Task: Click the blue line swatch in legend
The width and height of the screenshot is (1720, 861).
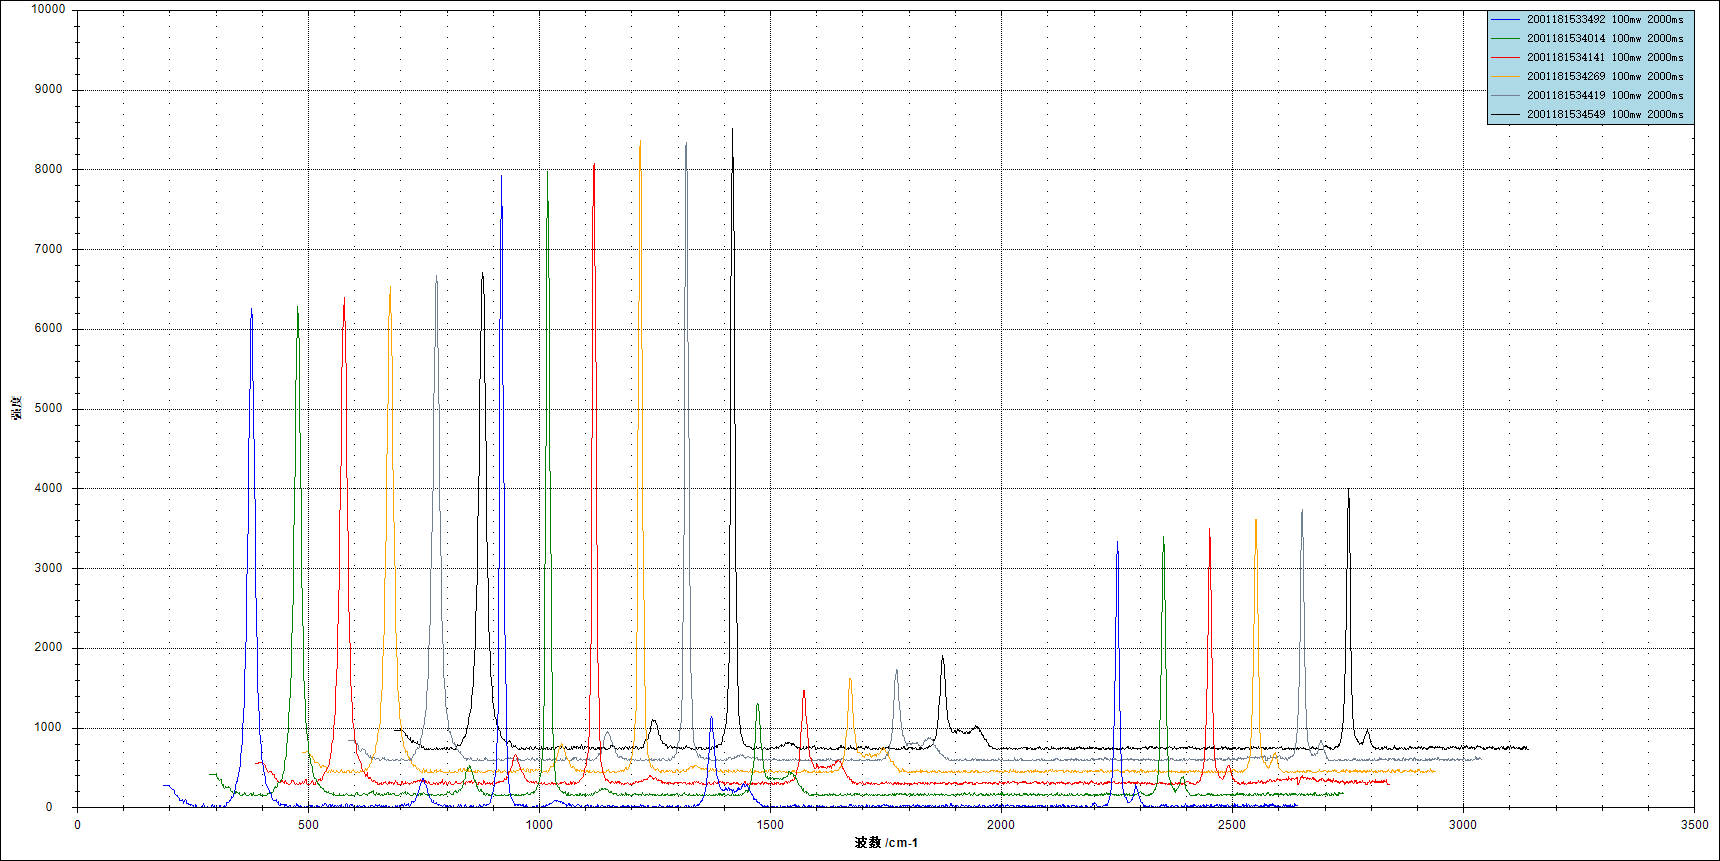Action: (x=1505, y=19)
